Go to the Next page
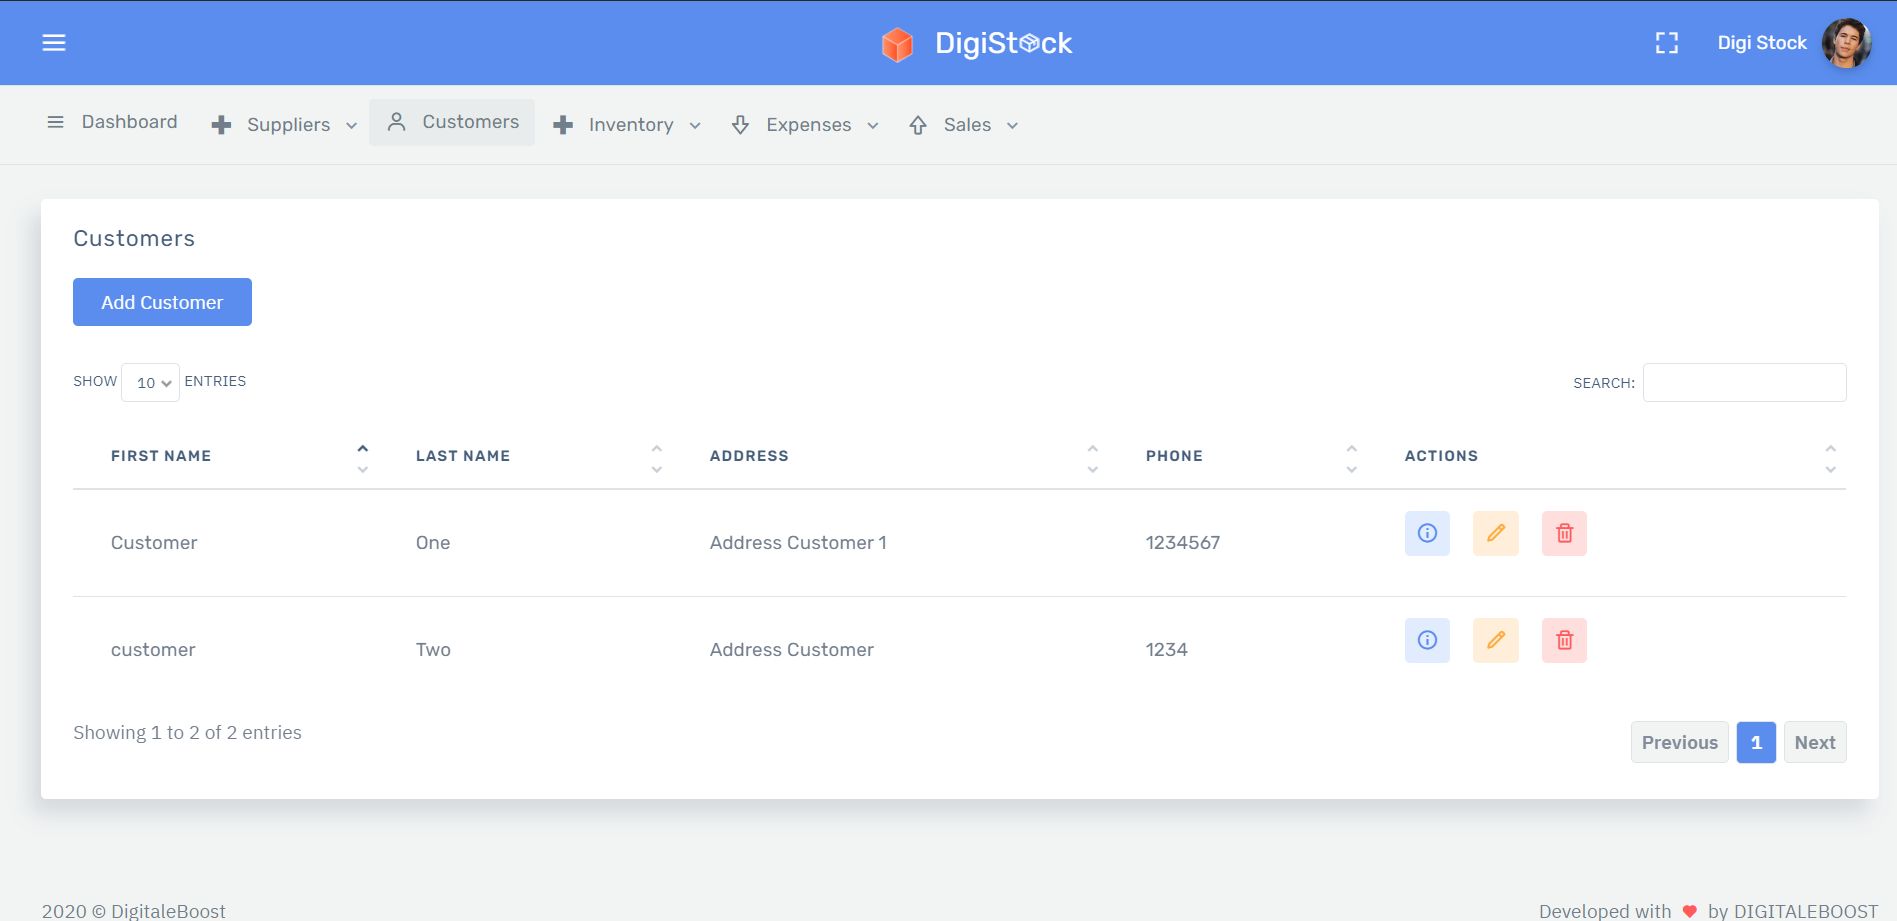Viewport: 1897px width, 921px height. pyautogui.click(x=1814, y=742)
